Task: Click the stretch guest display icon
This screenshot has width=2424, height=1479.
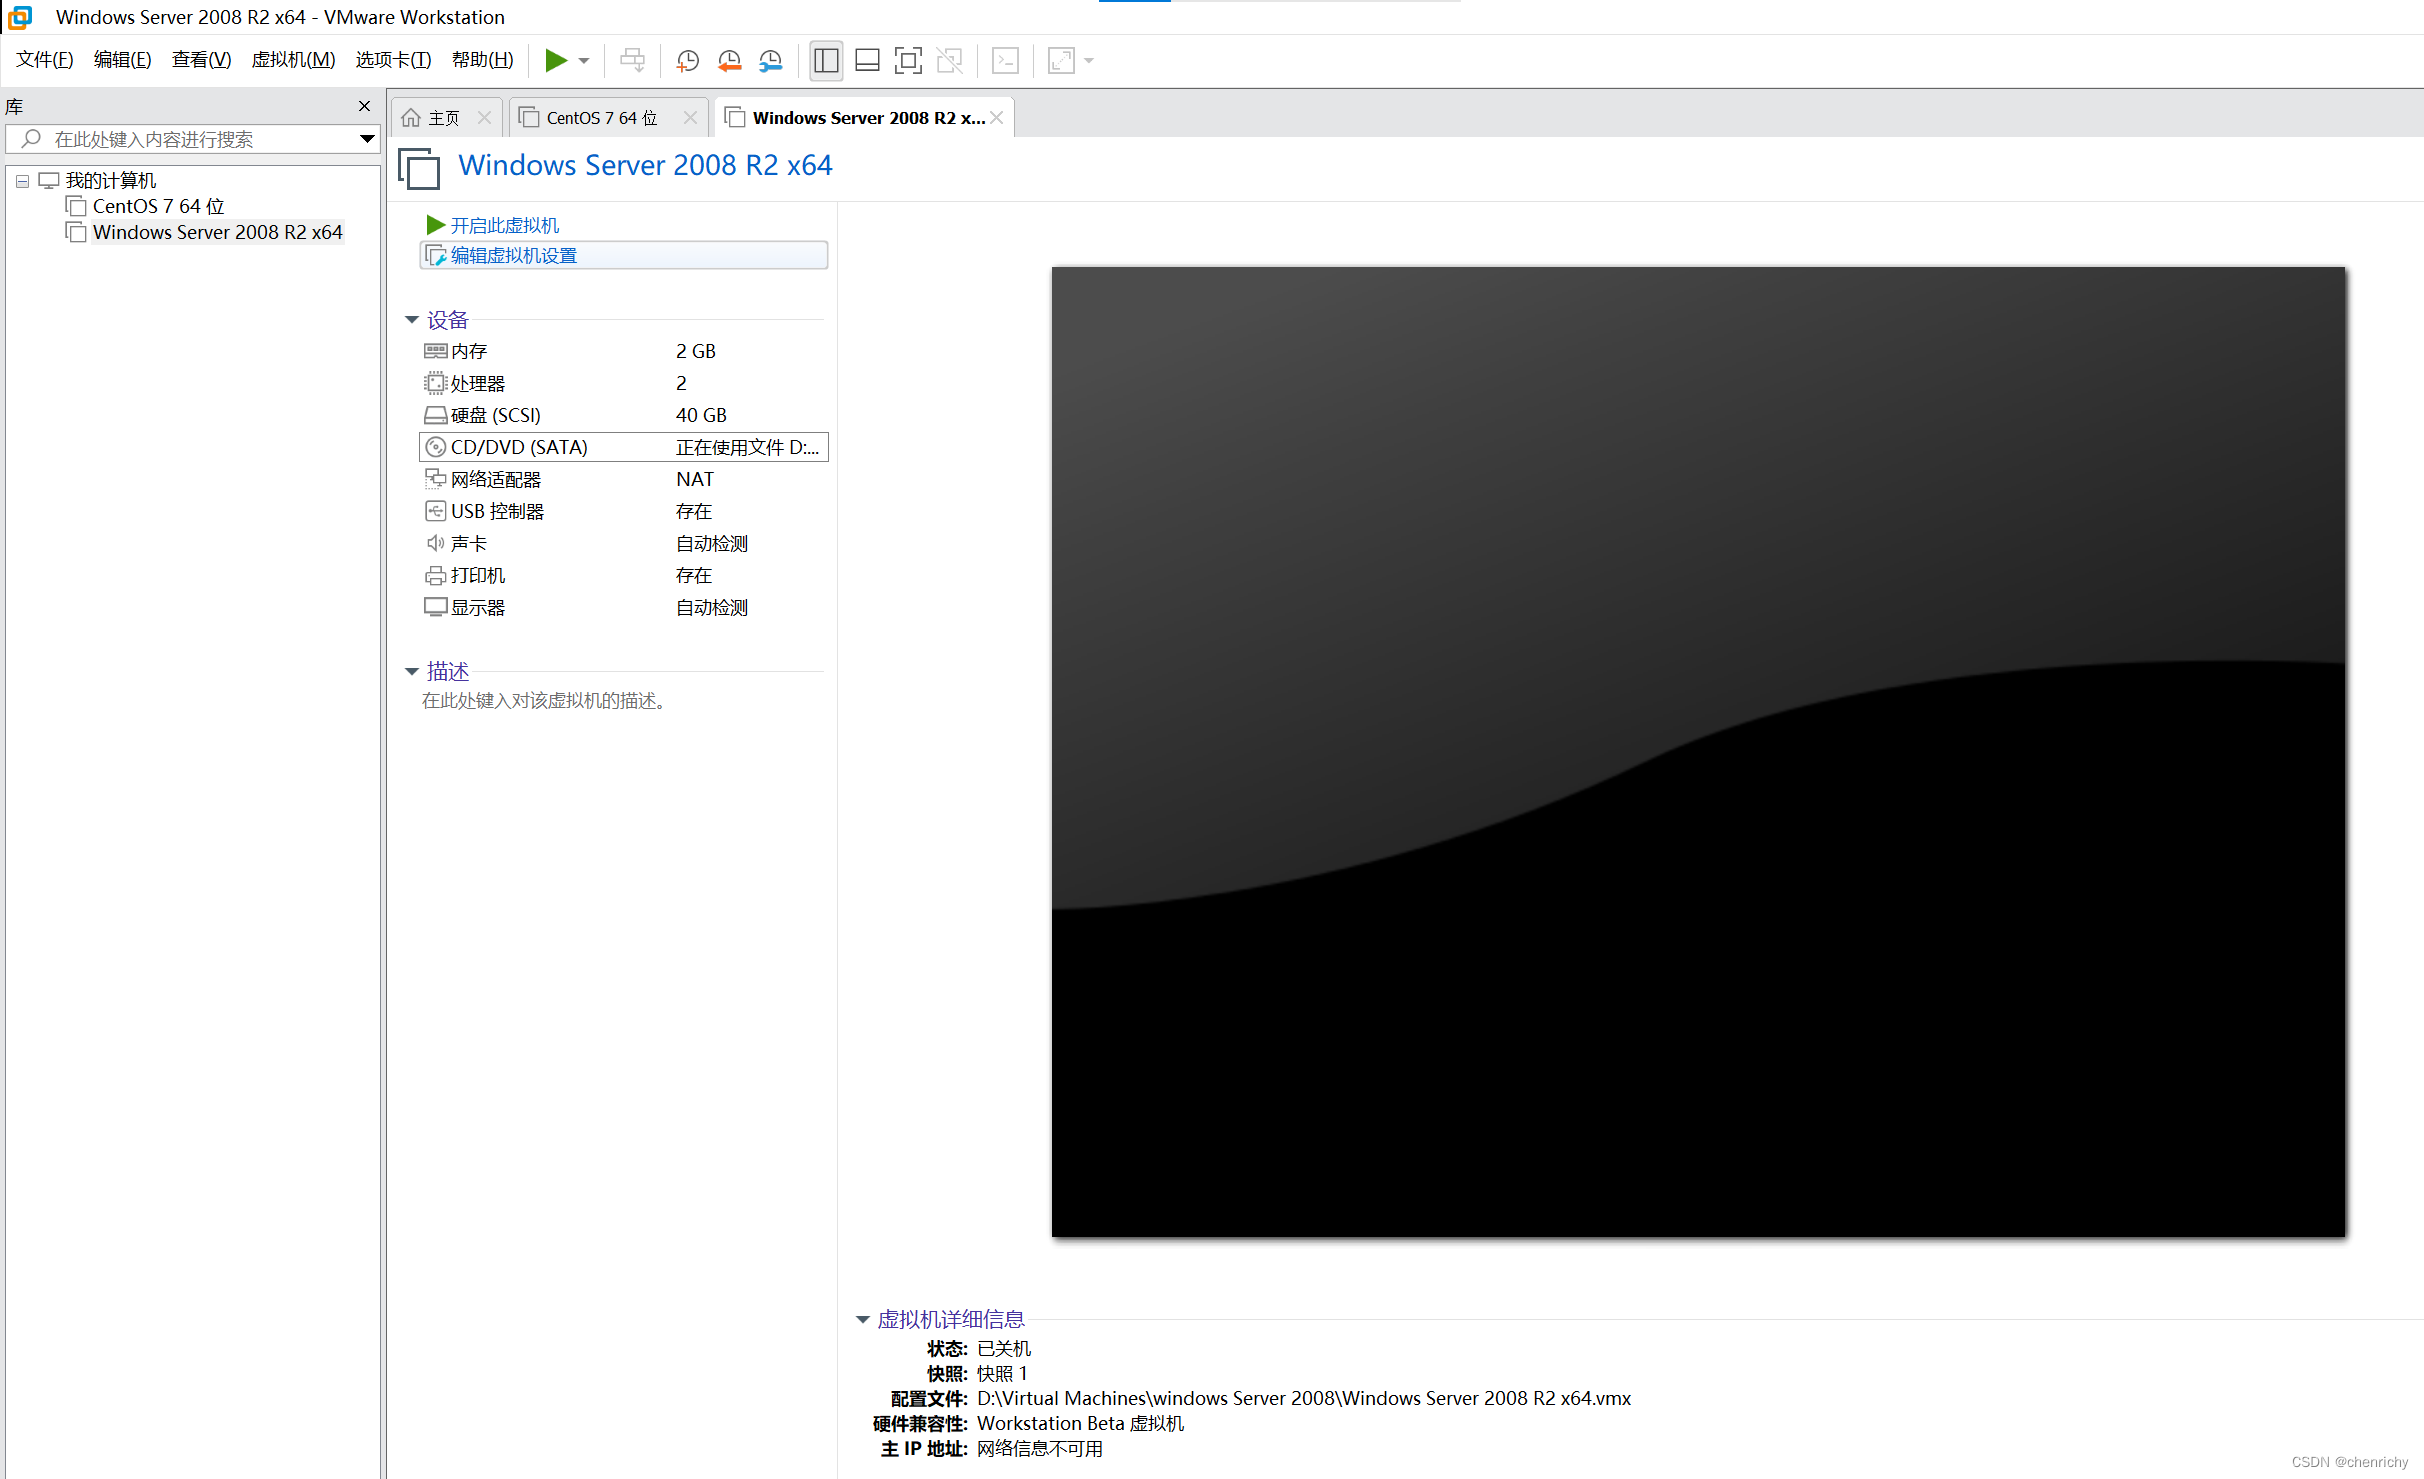Action: (1061, 61)
